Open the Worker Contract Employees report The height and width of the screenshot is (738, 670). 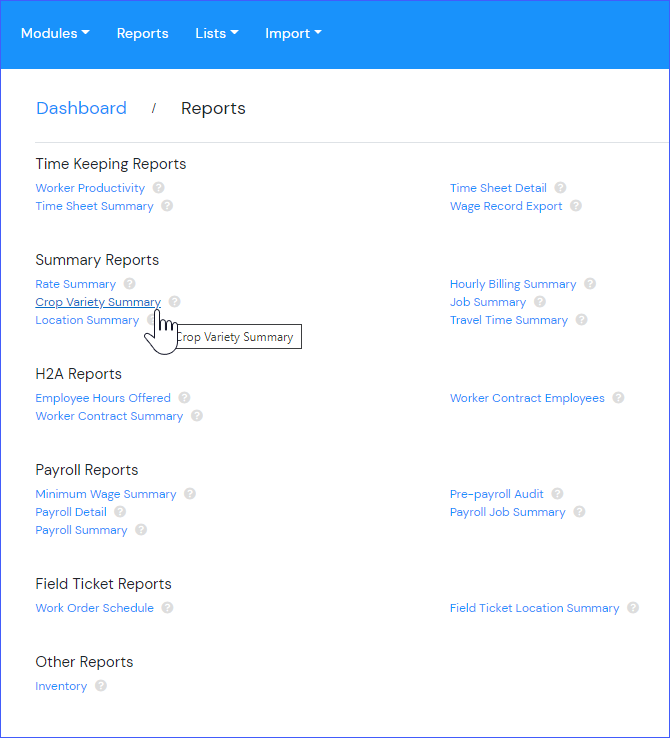[527, 398]
